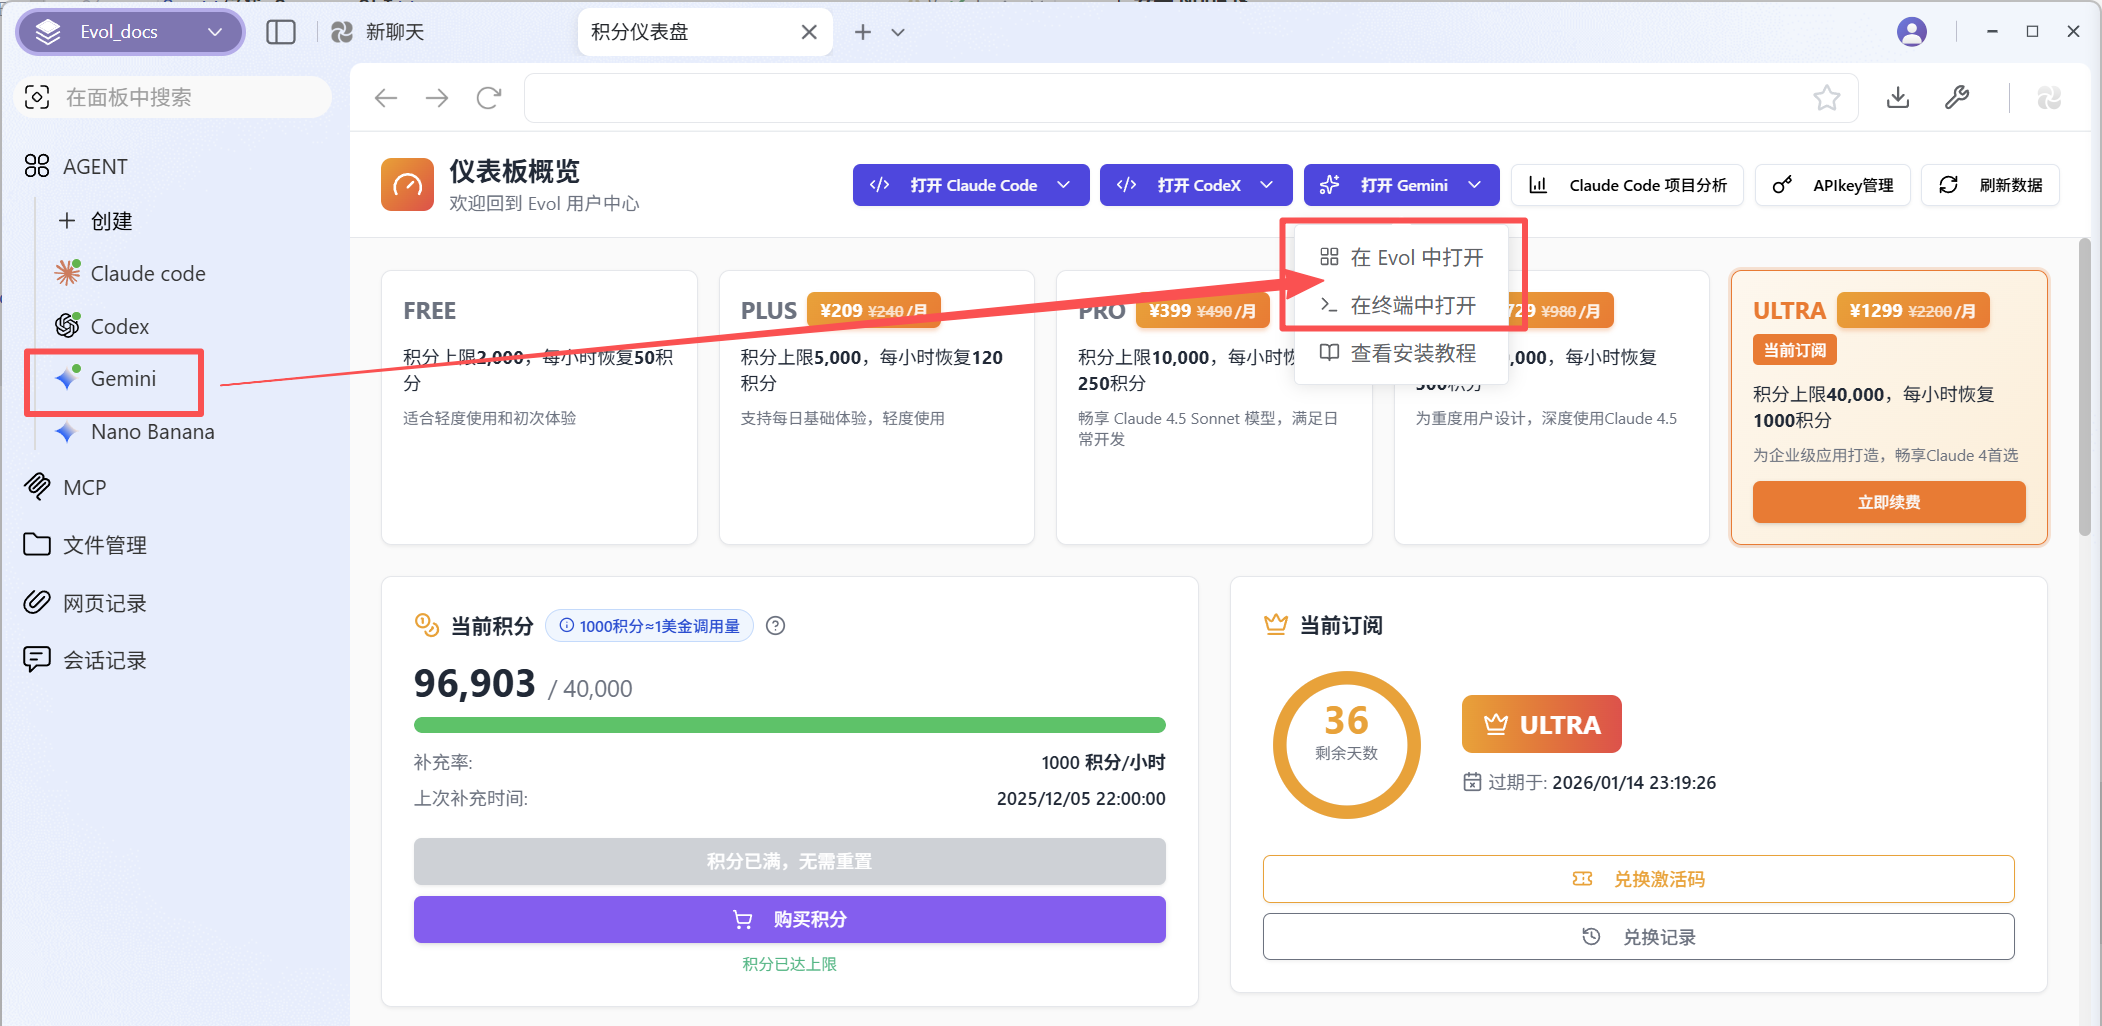The height and width of the screenshot is (1026, 2102).
Task: Click the help question mark icon
Action: 775,626
